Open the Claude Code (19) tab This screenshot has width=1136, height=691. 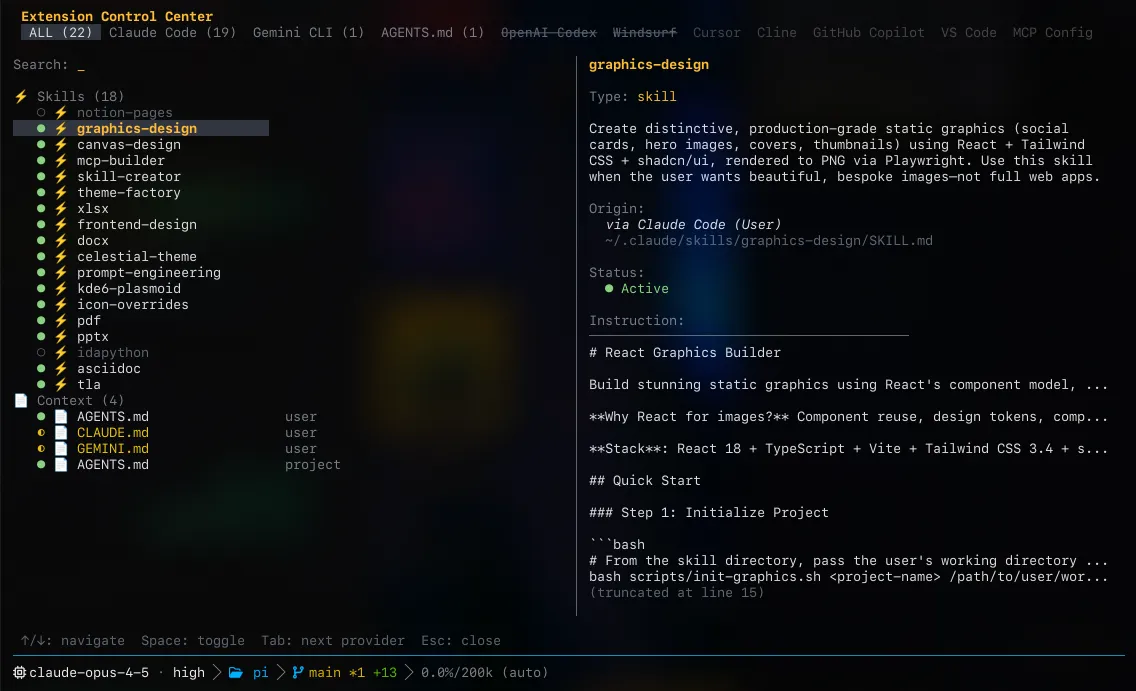coord(172,33)
